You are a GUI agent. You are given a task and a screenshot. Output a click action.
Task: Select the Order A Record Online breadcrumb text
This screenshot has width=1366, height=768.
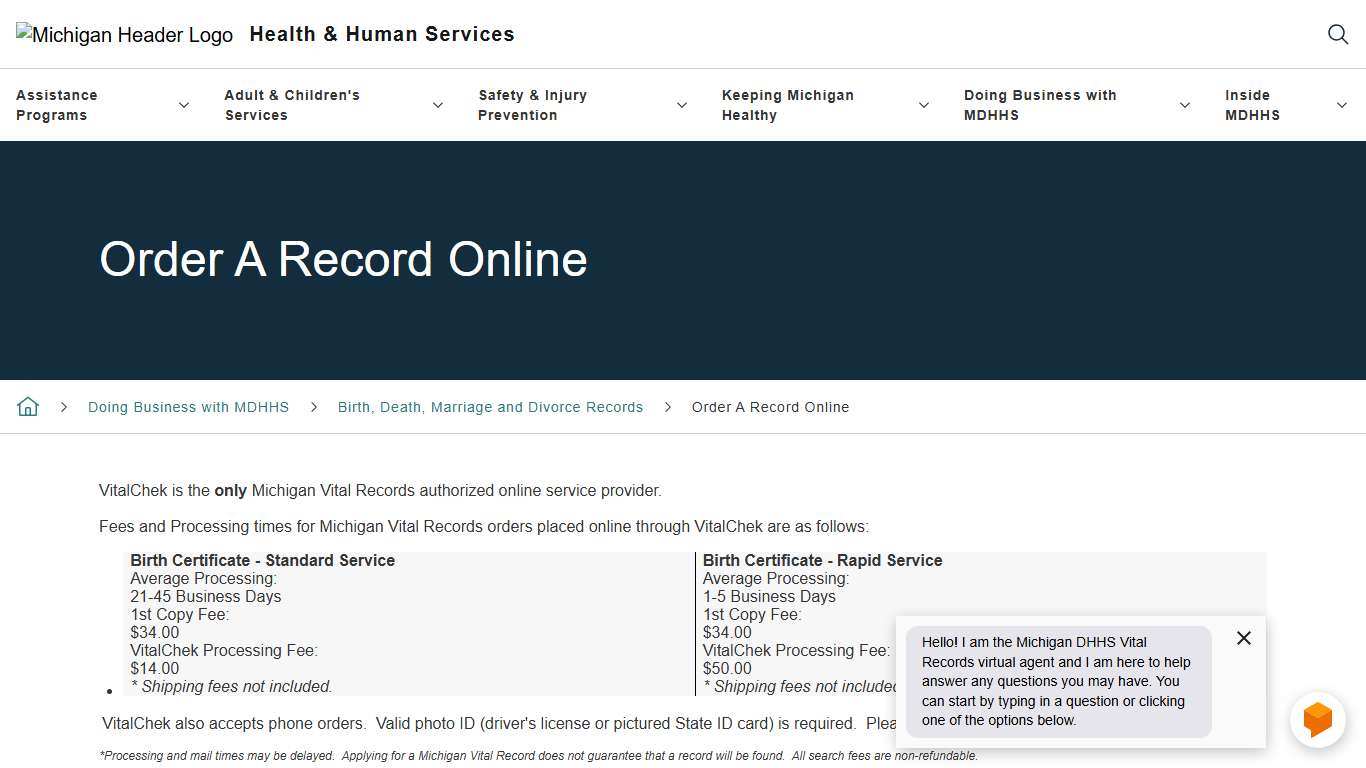[x=770, y=407]
